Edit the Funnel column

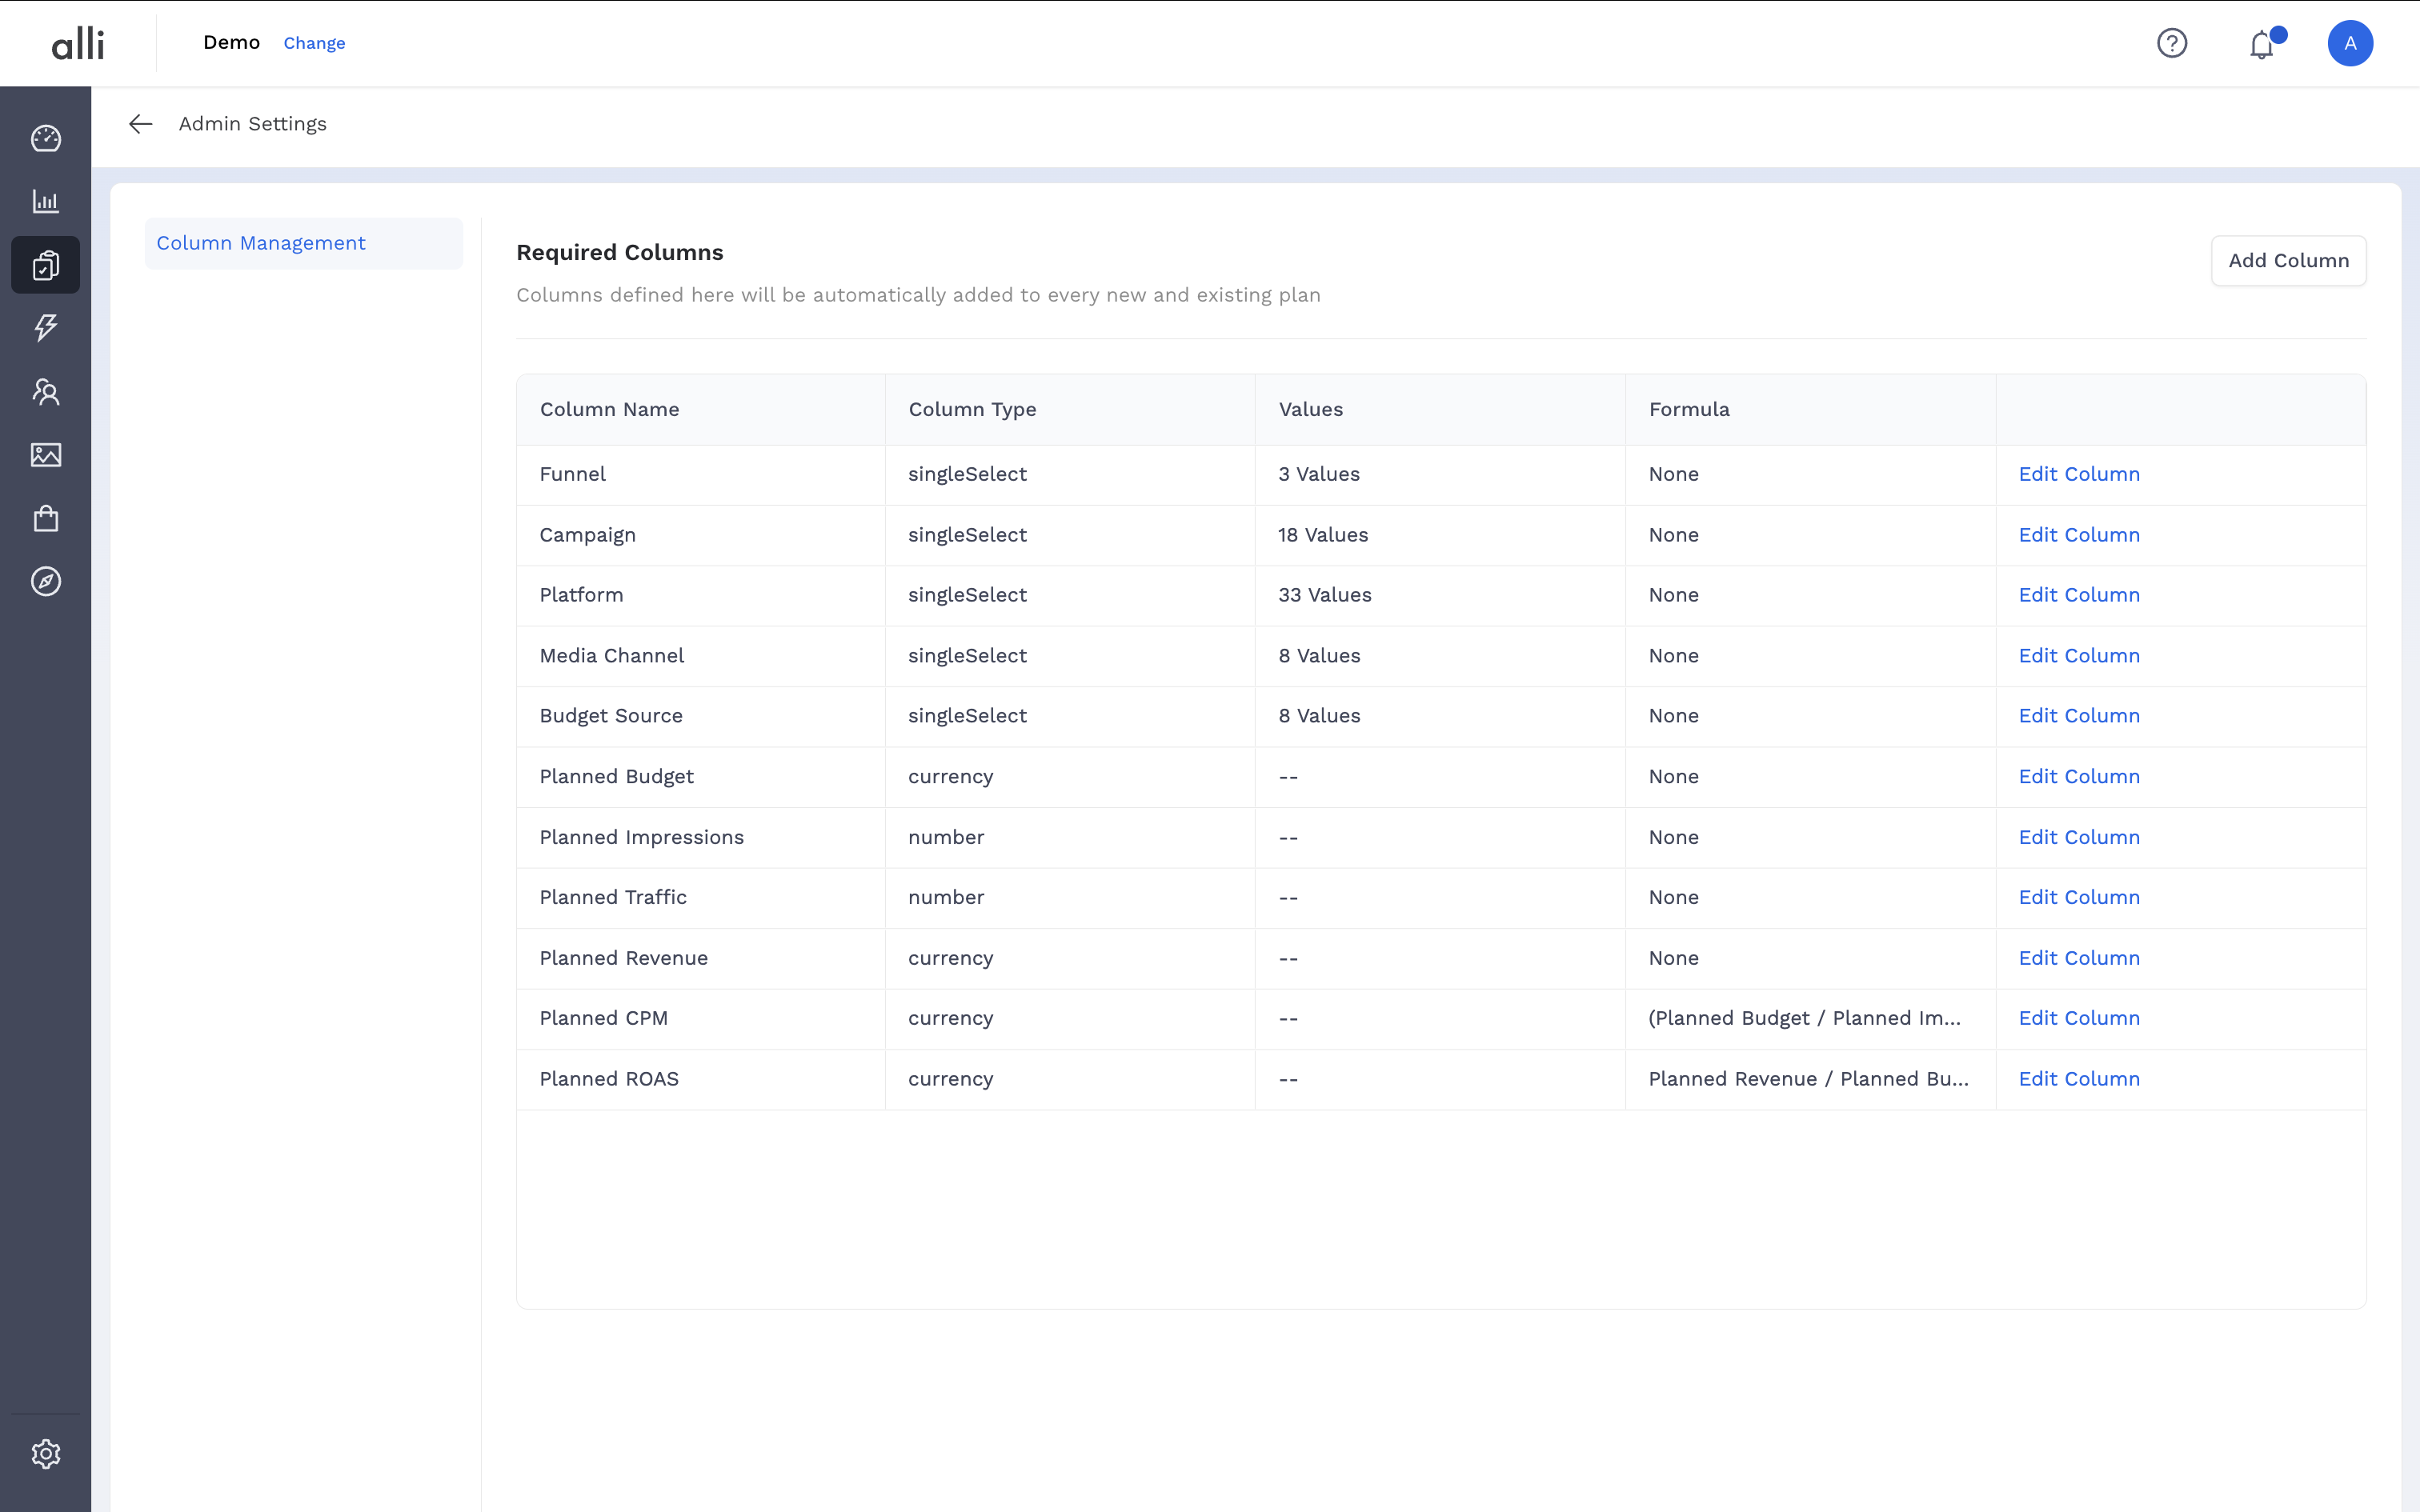tap(2078, 474)
